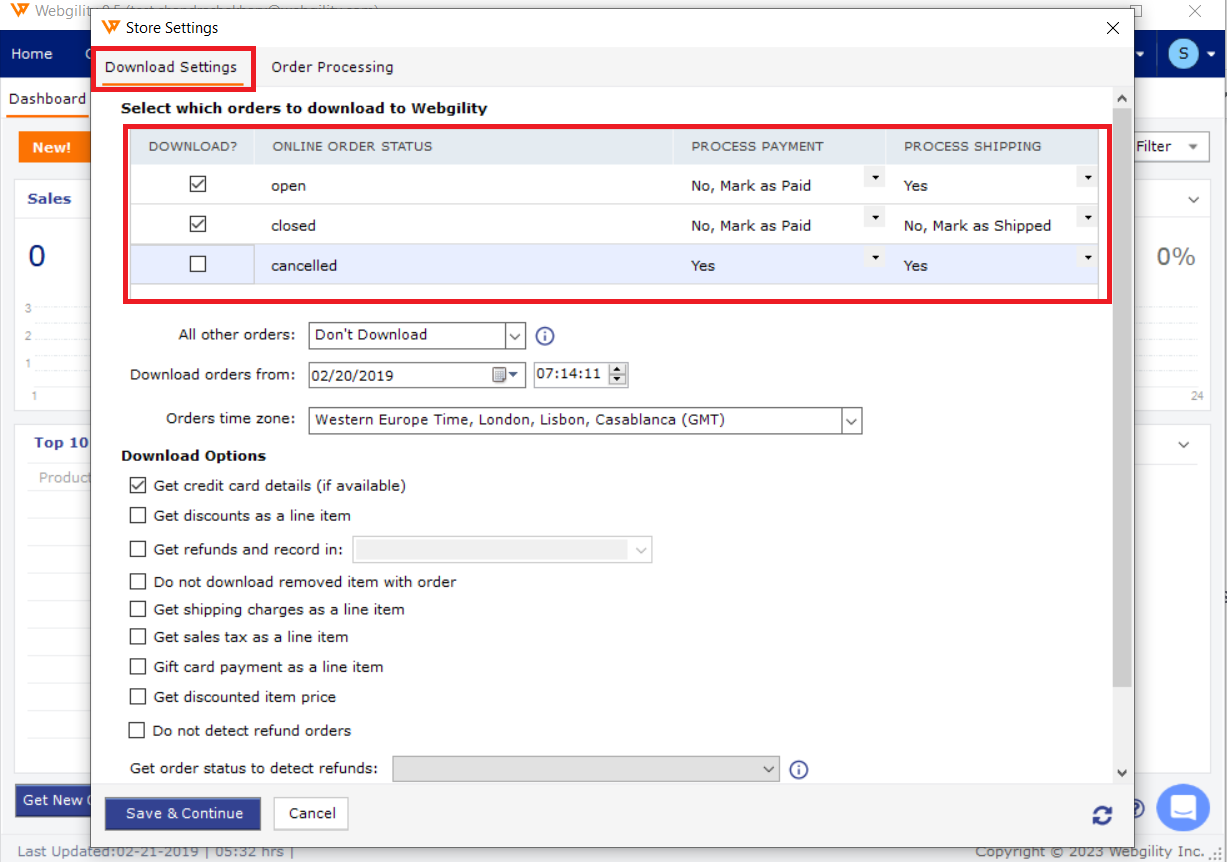The image size is (1227, 862).
Task: Open the chat support bubble icon
Action: point(1183,809)
